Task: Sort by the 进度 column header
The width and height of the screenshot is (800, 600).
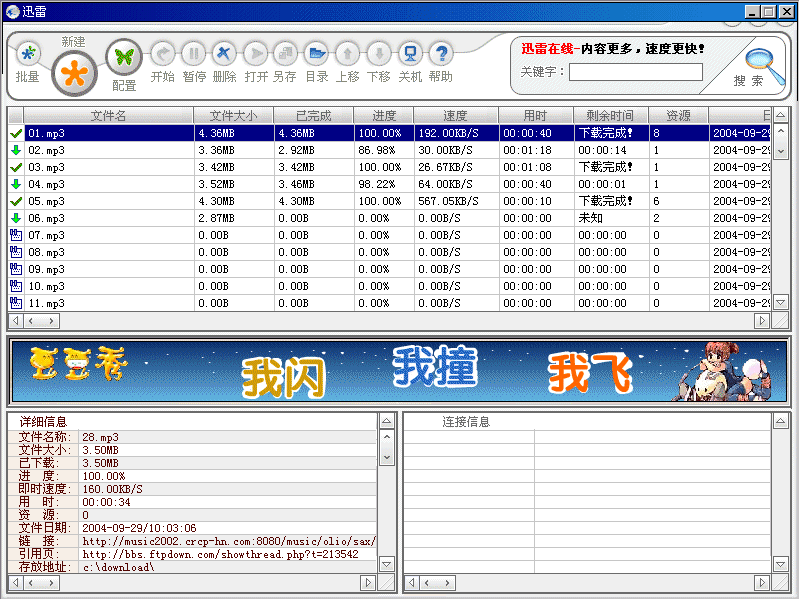Action: point(384,115)
